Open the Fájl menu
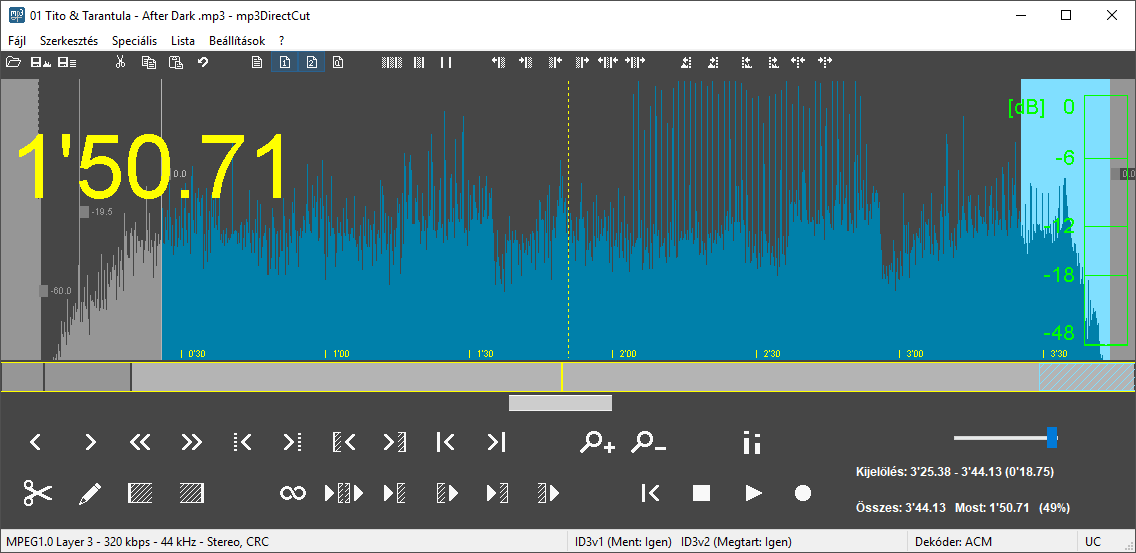Image resolution: width=1136 pixels, height=553 pixels. [17, 41]
